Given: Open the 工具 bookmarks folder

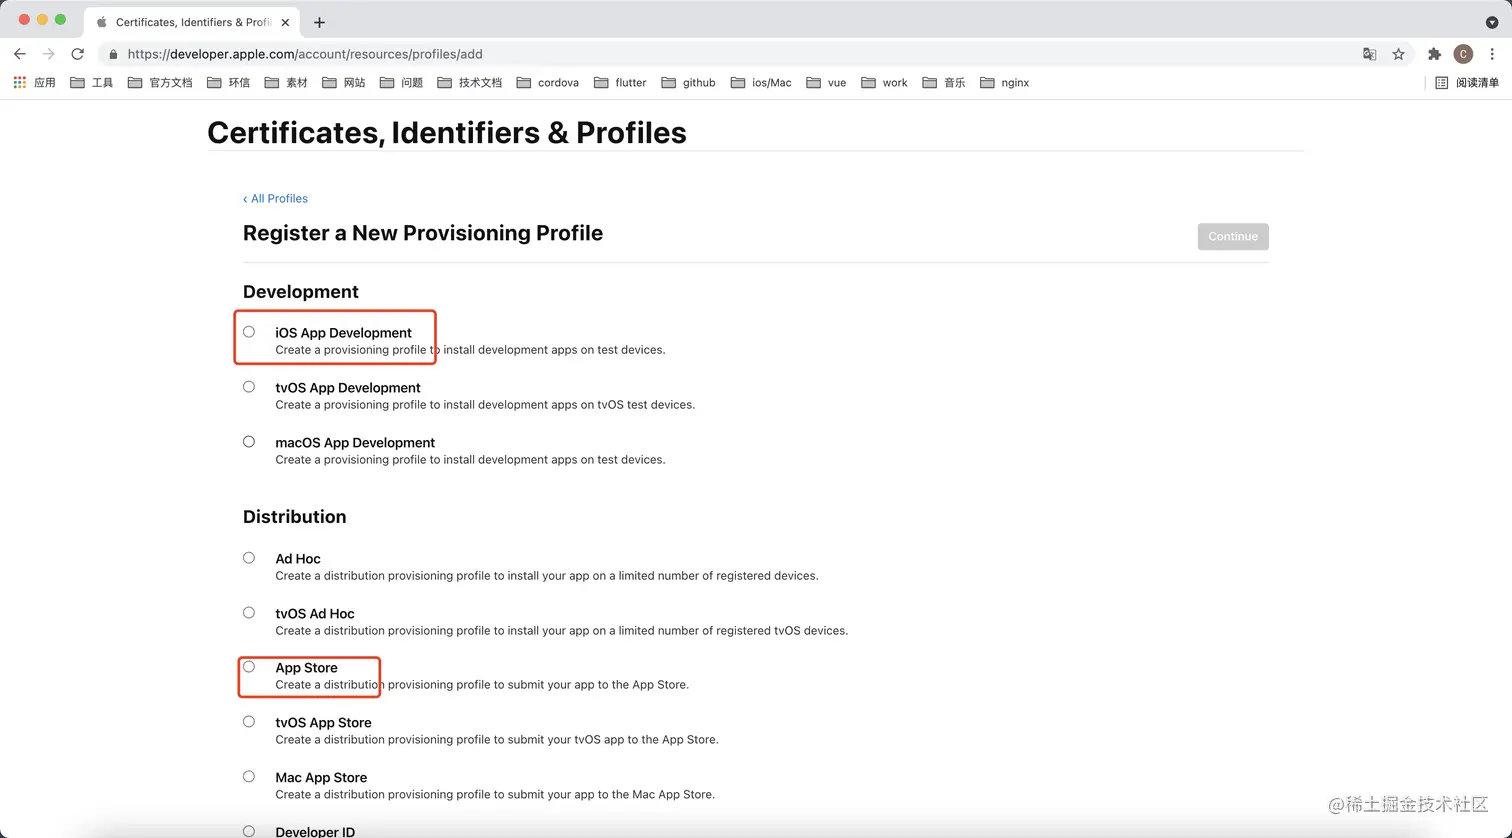Looking at the screenshot, I should coord(92,83).
